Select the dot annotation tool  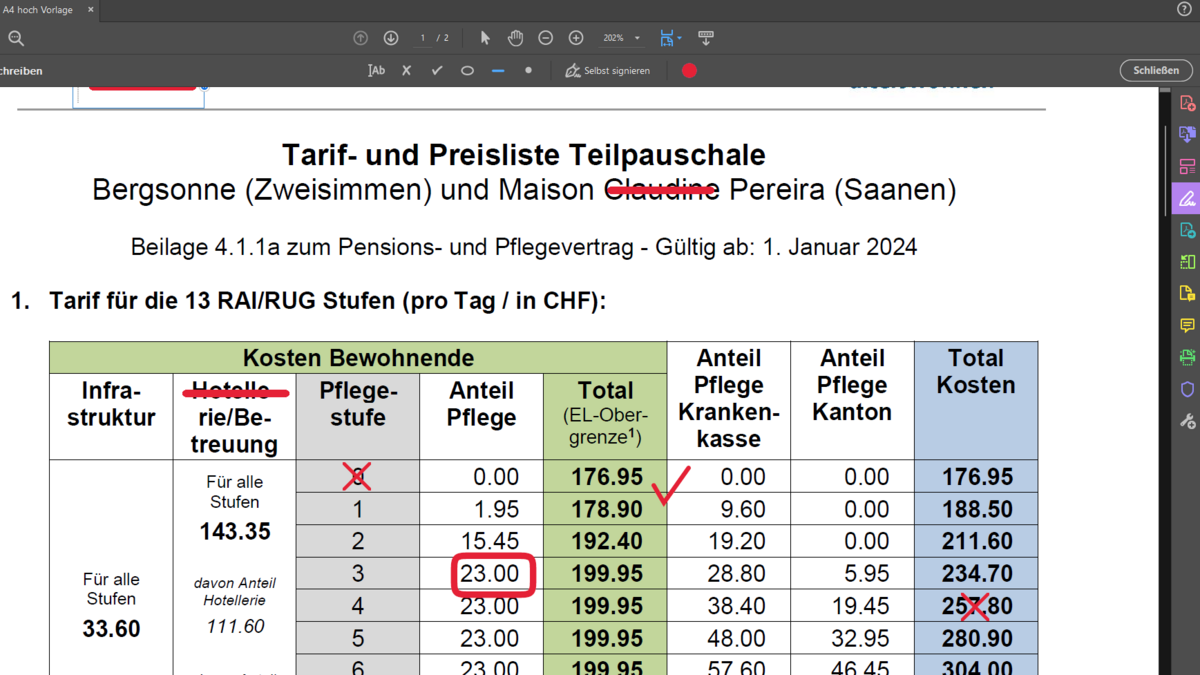pos(528,71)
